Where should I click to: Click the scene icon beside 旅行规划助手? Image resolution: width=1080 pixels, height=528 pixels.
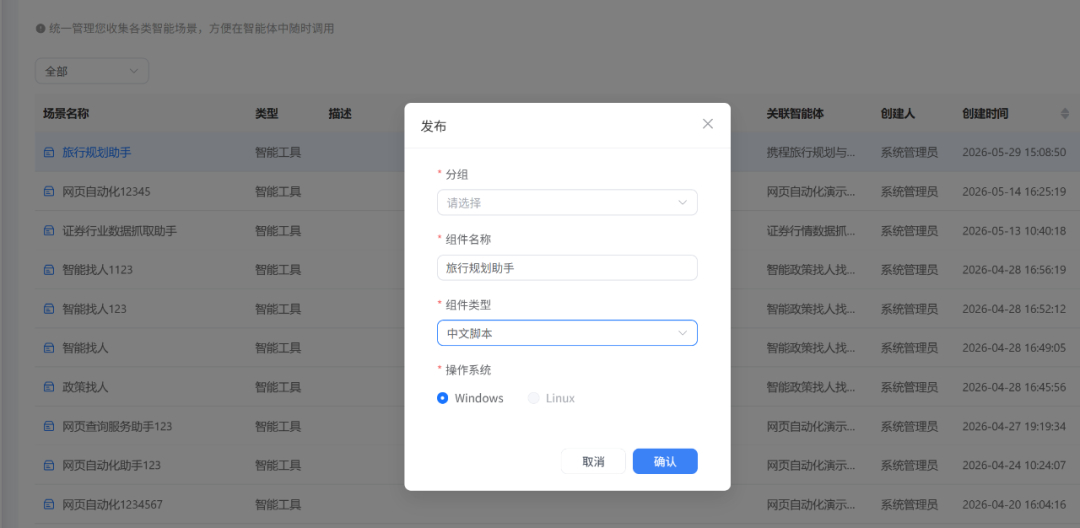tap(49, 153)
